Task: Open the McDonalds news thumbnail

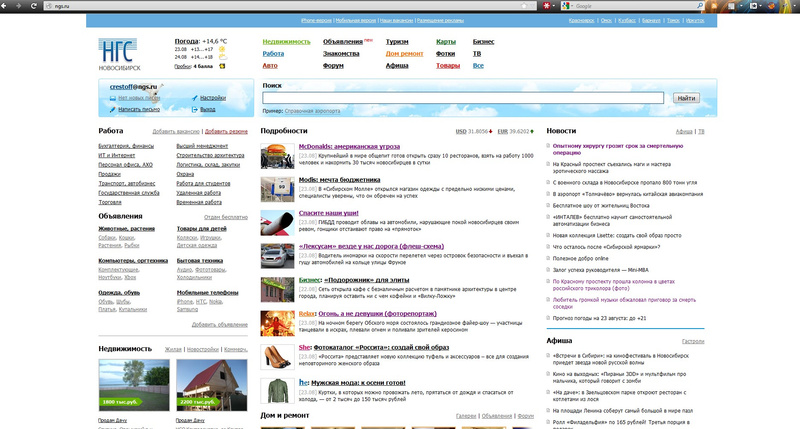Action: (x=276, y=156)
